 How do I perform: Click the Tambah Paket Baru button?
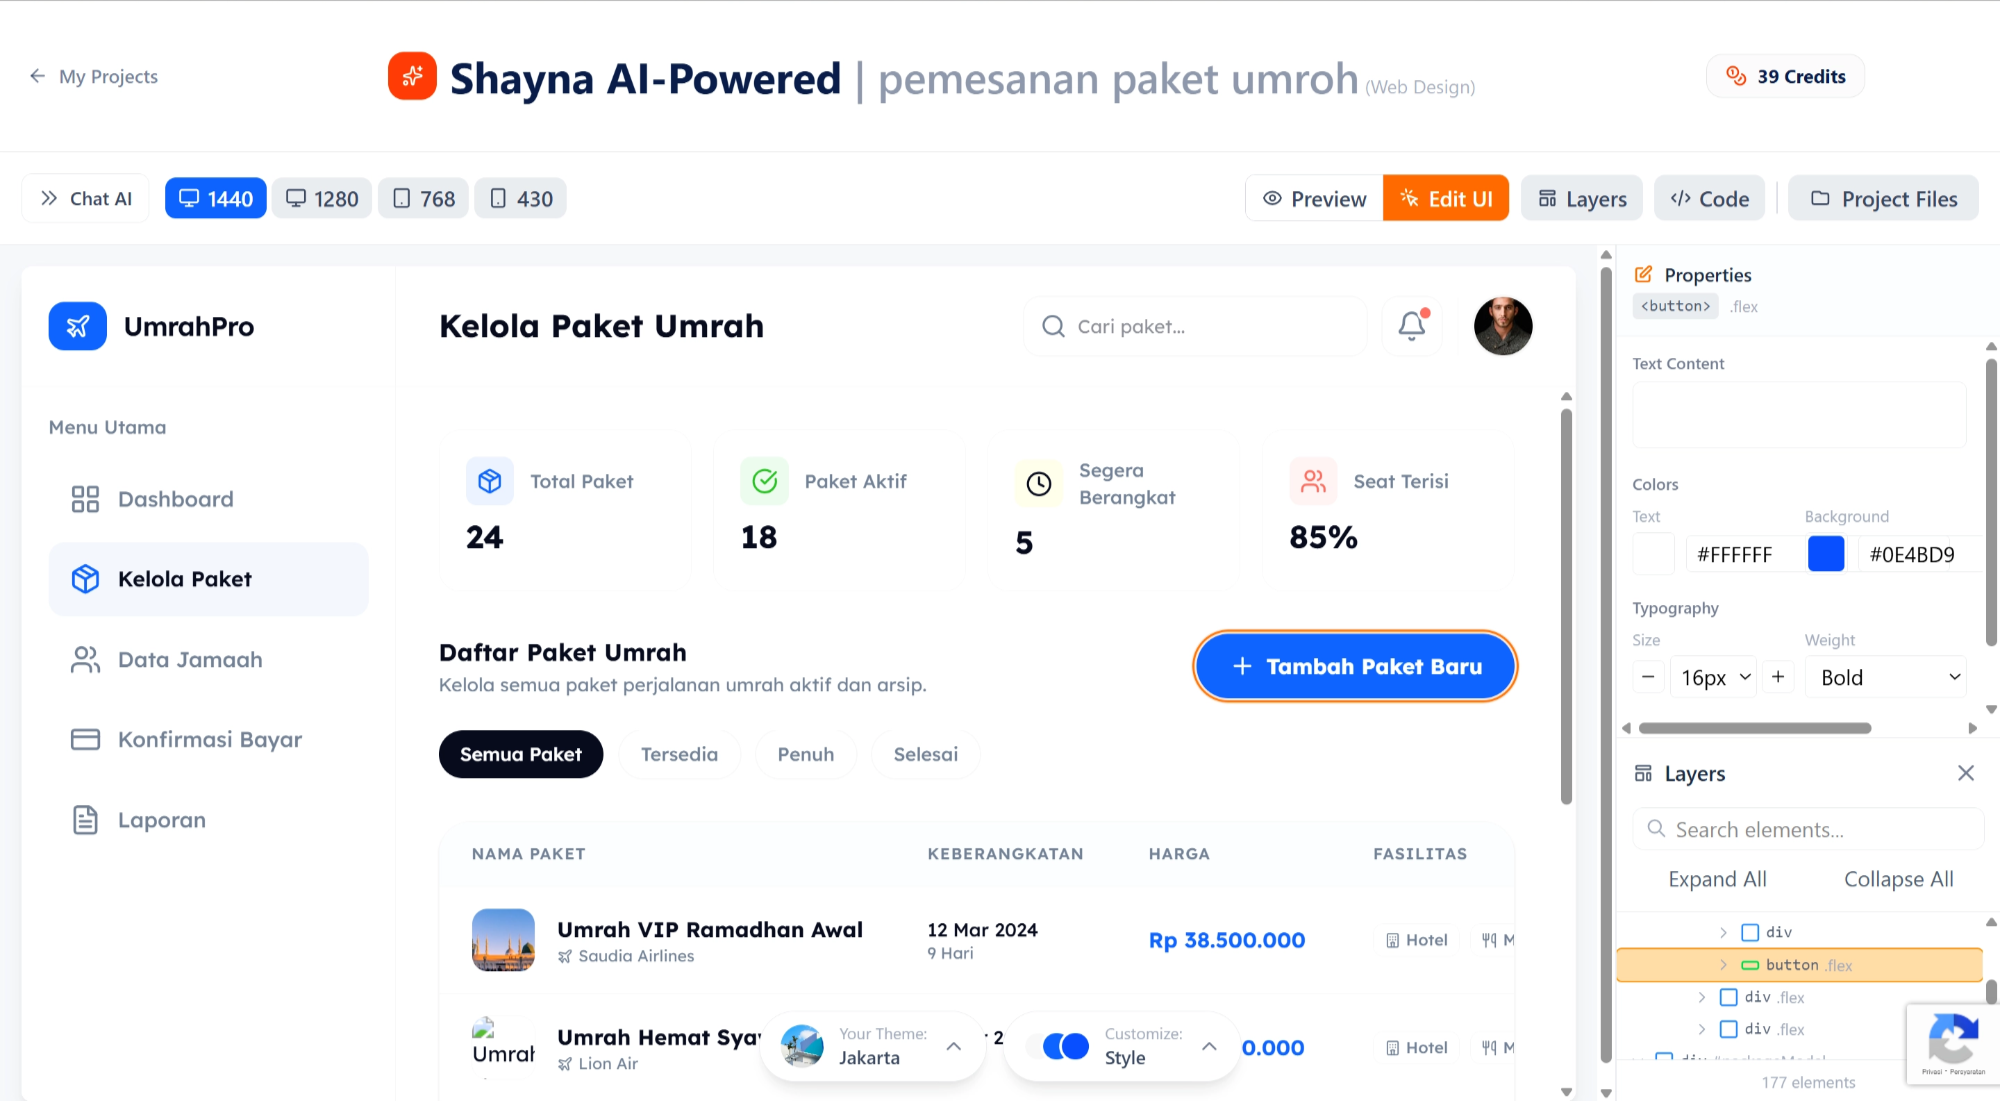pyautogui.click(x=1354, y=666)
